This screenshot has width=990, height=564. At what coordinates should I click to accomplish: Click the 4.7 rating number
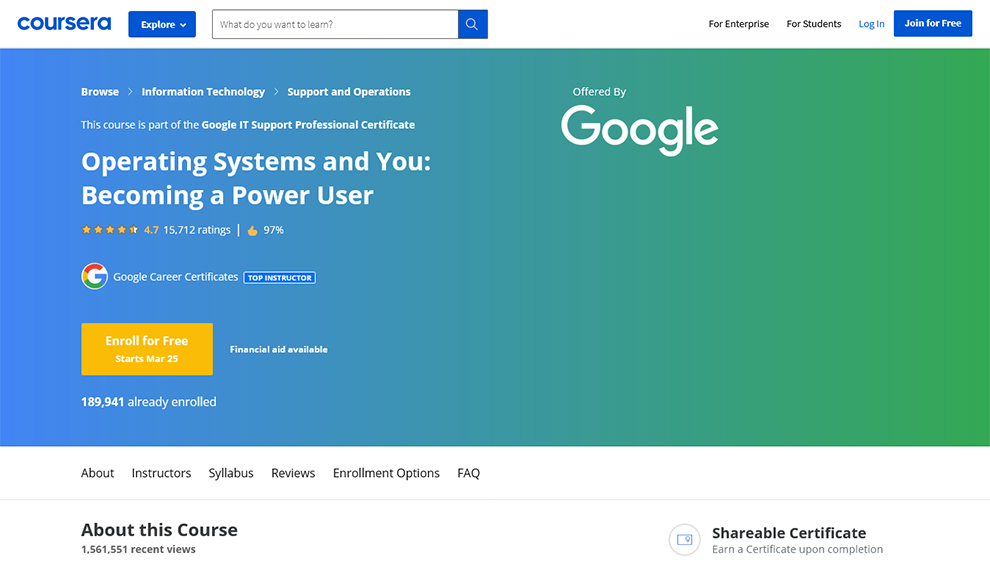tap(151, 230)
